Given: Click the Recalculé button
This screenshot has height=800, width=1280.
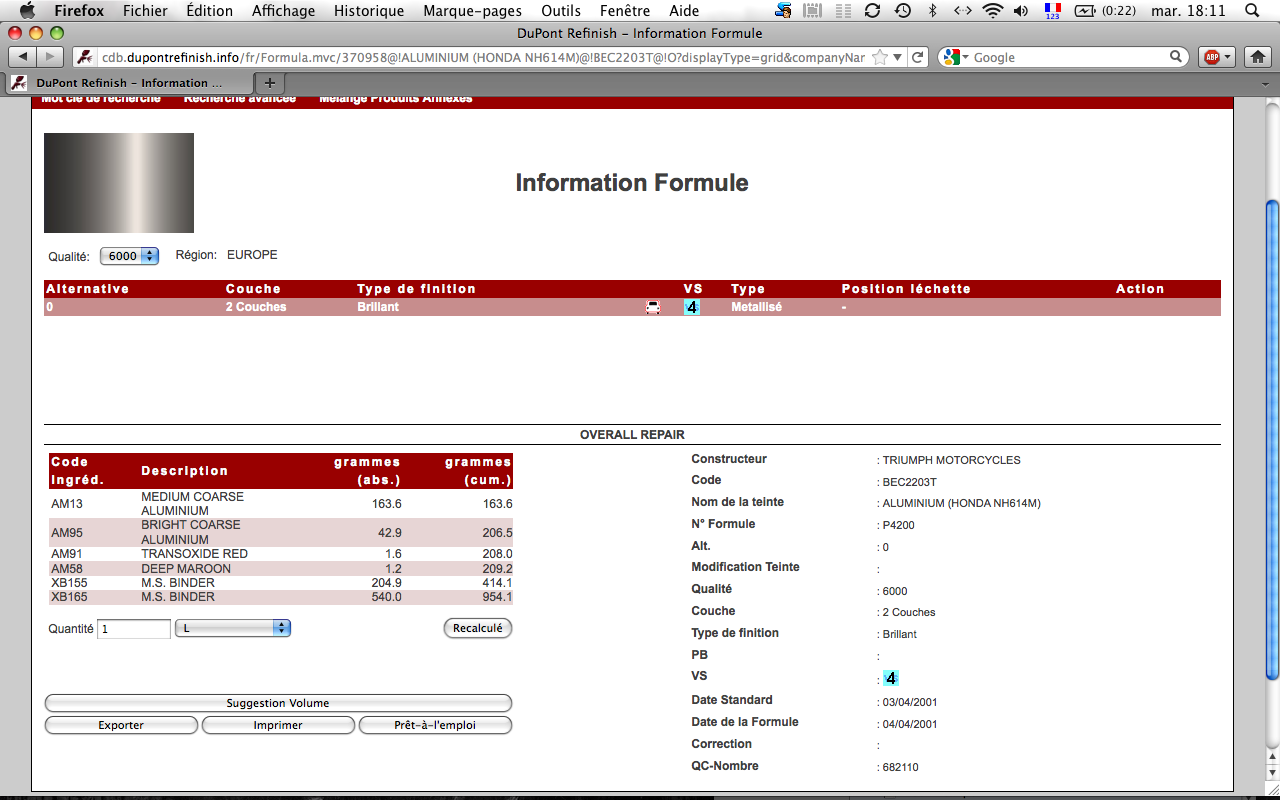Looking at the screenshot, I should point(477,628).
